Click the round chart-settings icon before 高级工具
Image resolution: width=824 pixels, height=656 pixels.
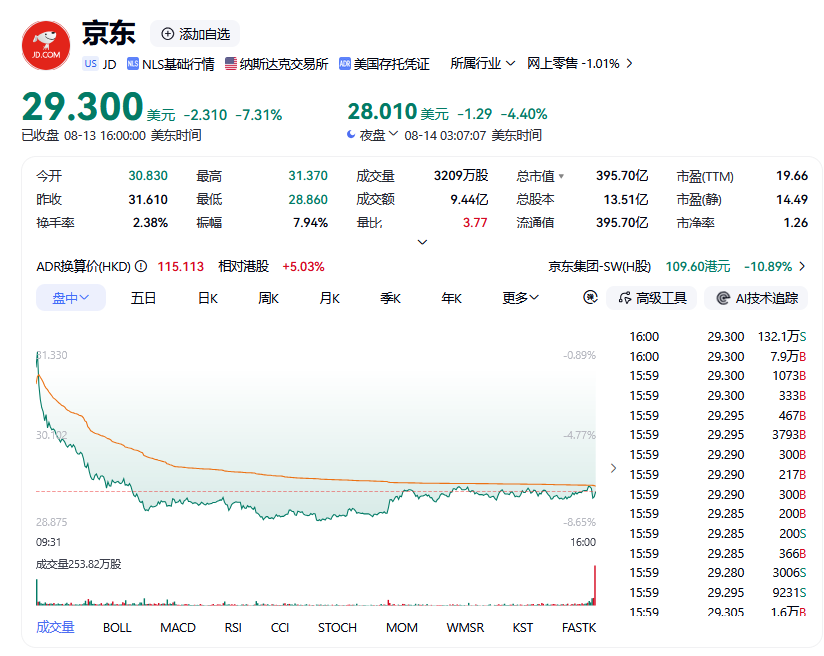pos(590,298)
